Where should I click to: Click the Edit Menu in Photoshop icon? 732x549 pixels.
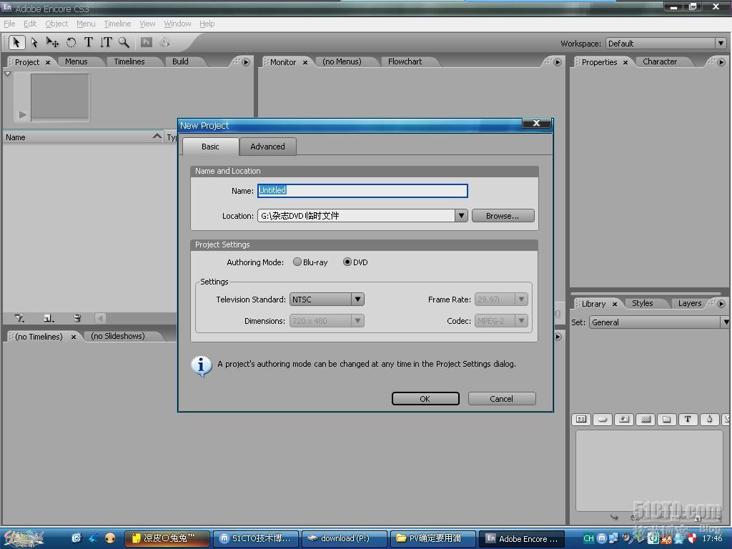pyautogui.click(x=147, y=42)
